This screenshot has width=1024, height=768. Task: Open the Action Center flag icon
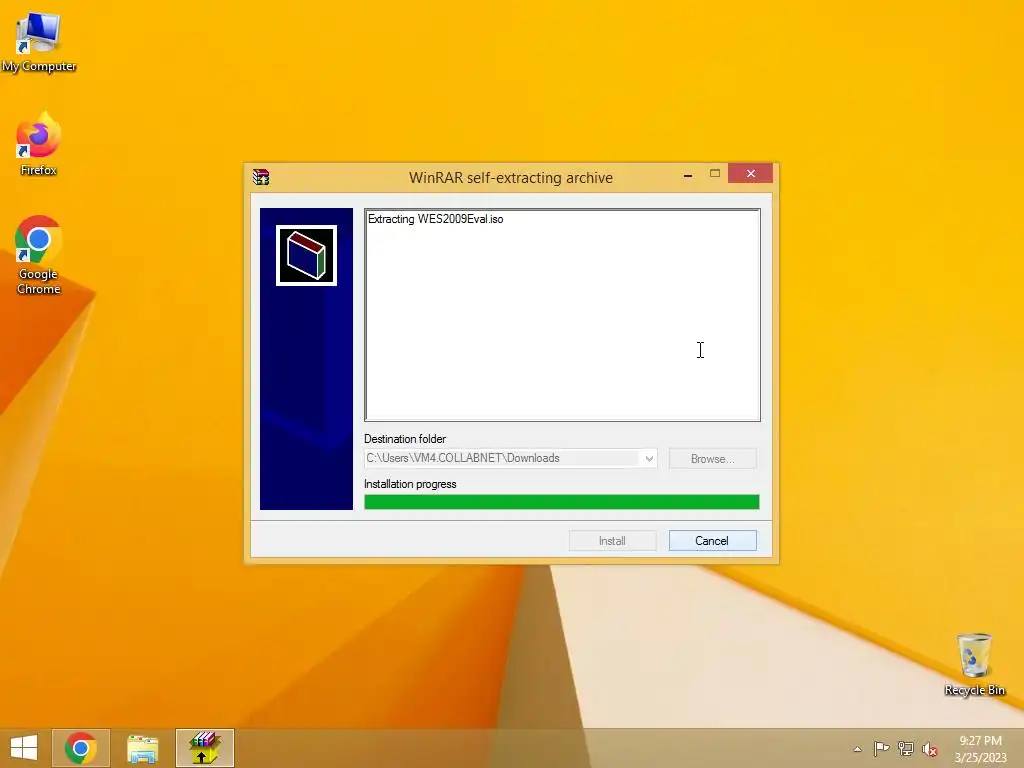point(881,748)
